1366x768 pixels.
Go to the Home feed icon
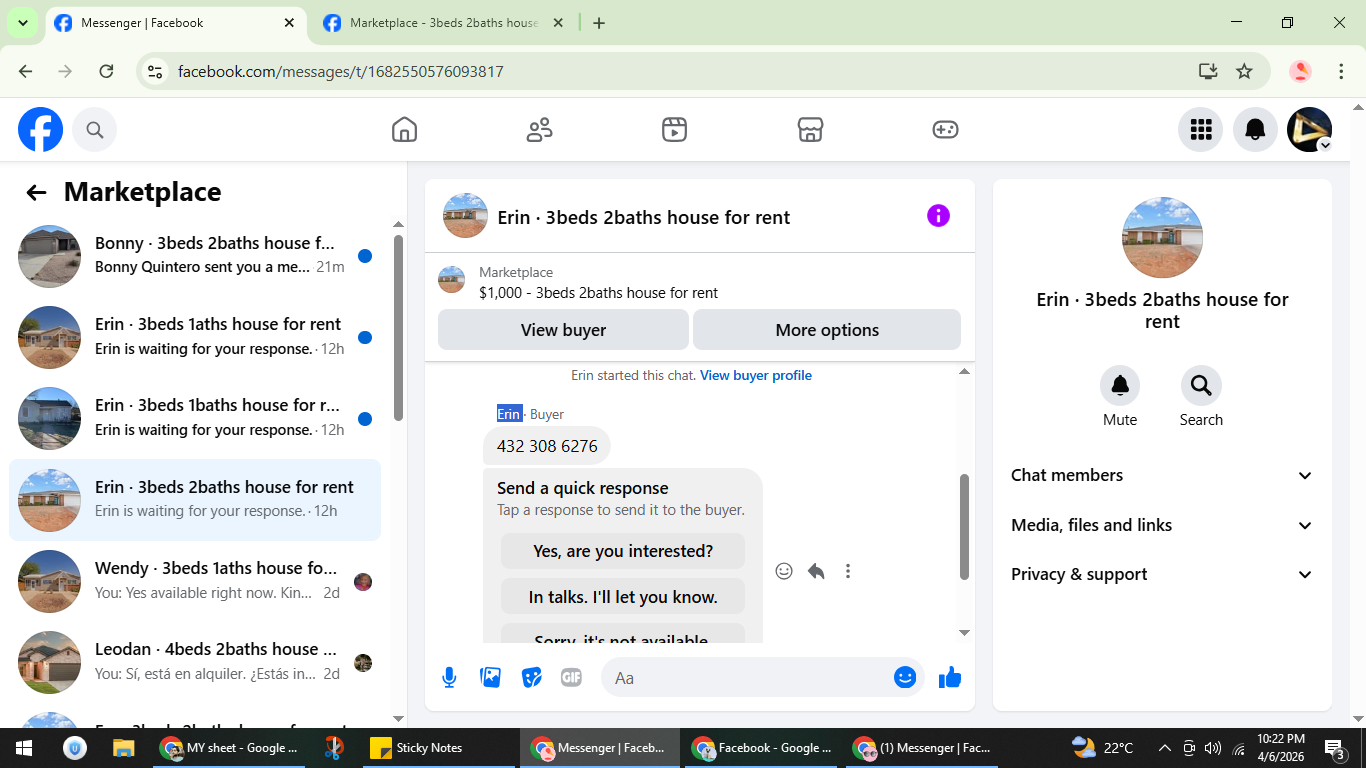click(404, 130)
